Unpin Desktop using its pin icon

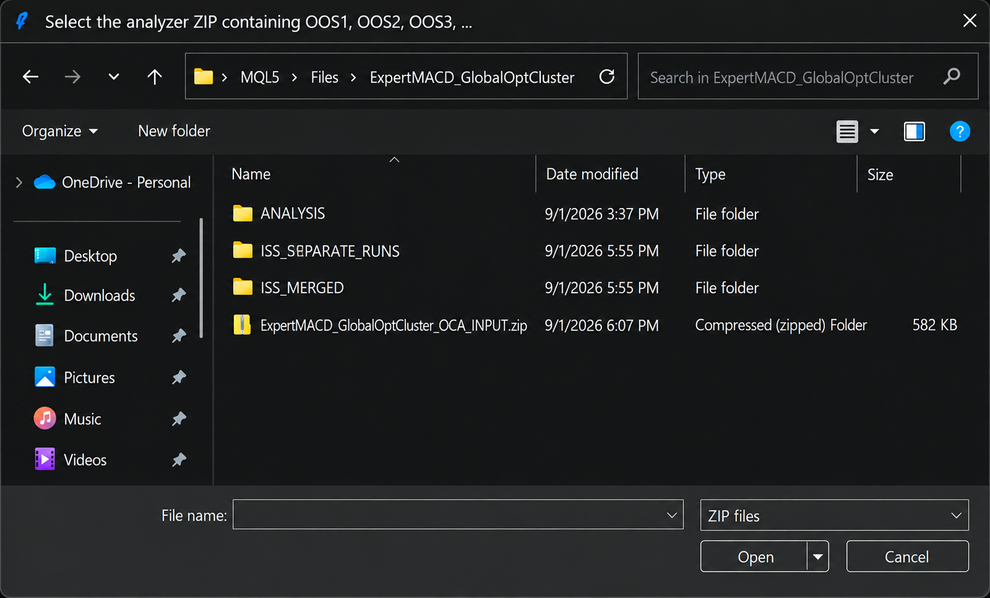tap(179, 256)
